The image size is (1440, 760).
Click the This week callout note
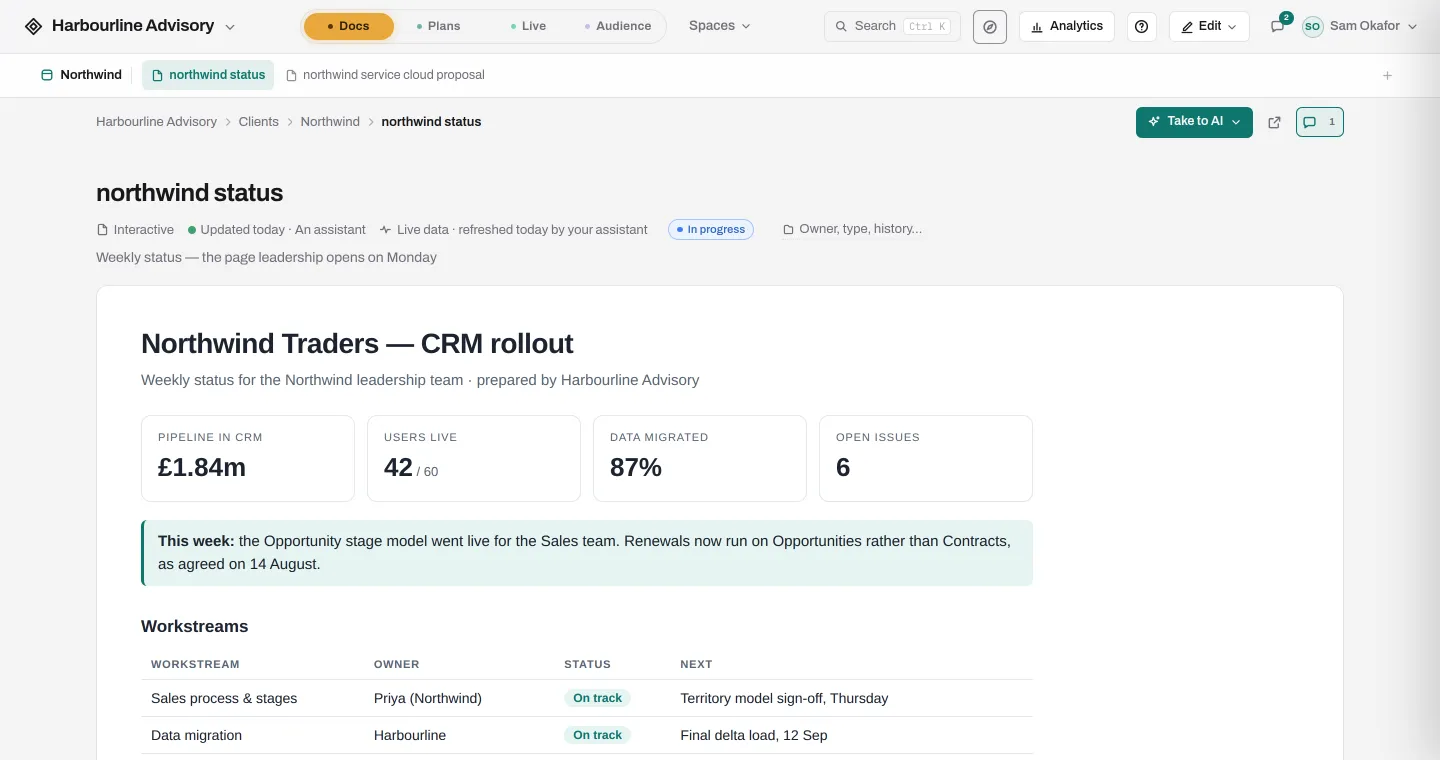coord(587,553)
